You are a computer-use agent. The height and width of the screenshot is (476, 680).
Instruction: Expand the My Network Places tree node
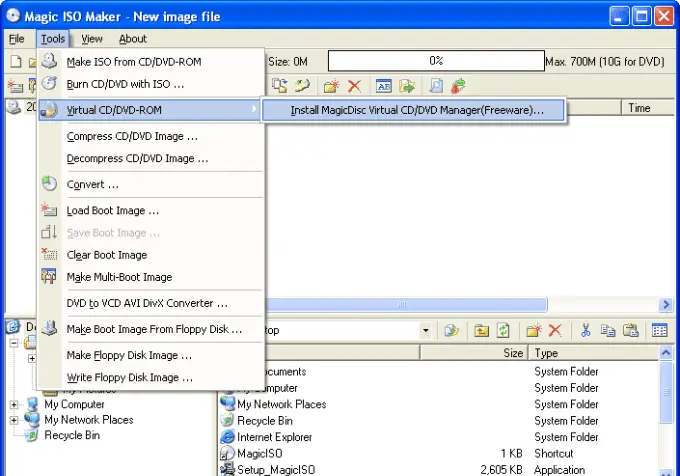(x=14, y=421)
